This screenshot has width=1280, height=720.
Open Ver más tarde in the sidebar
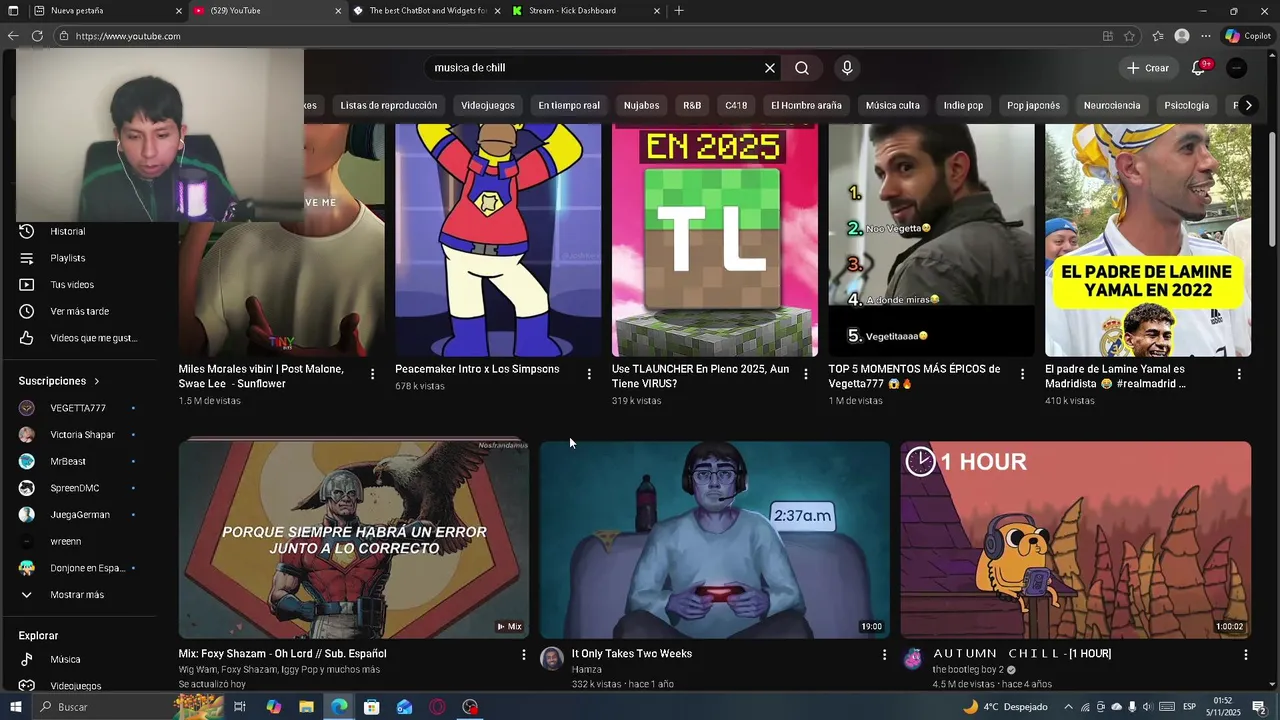80,311
